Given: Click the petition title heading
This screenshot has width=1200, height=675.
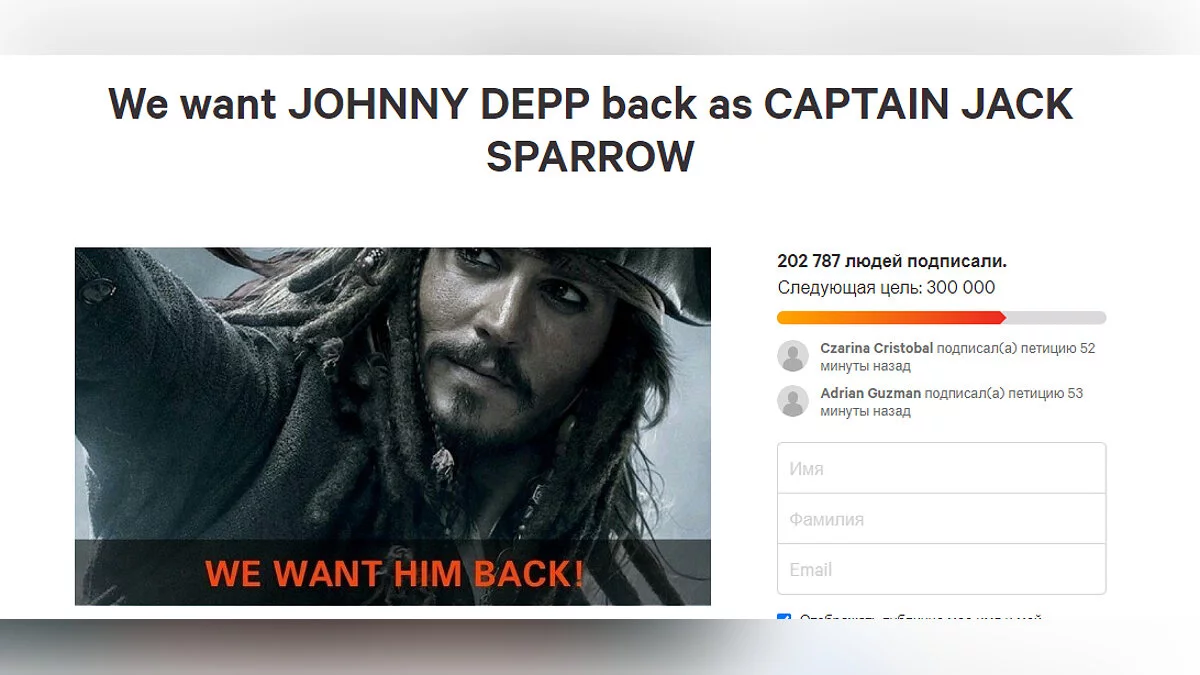Looking at the screenshot, I should point(590,130).
